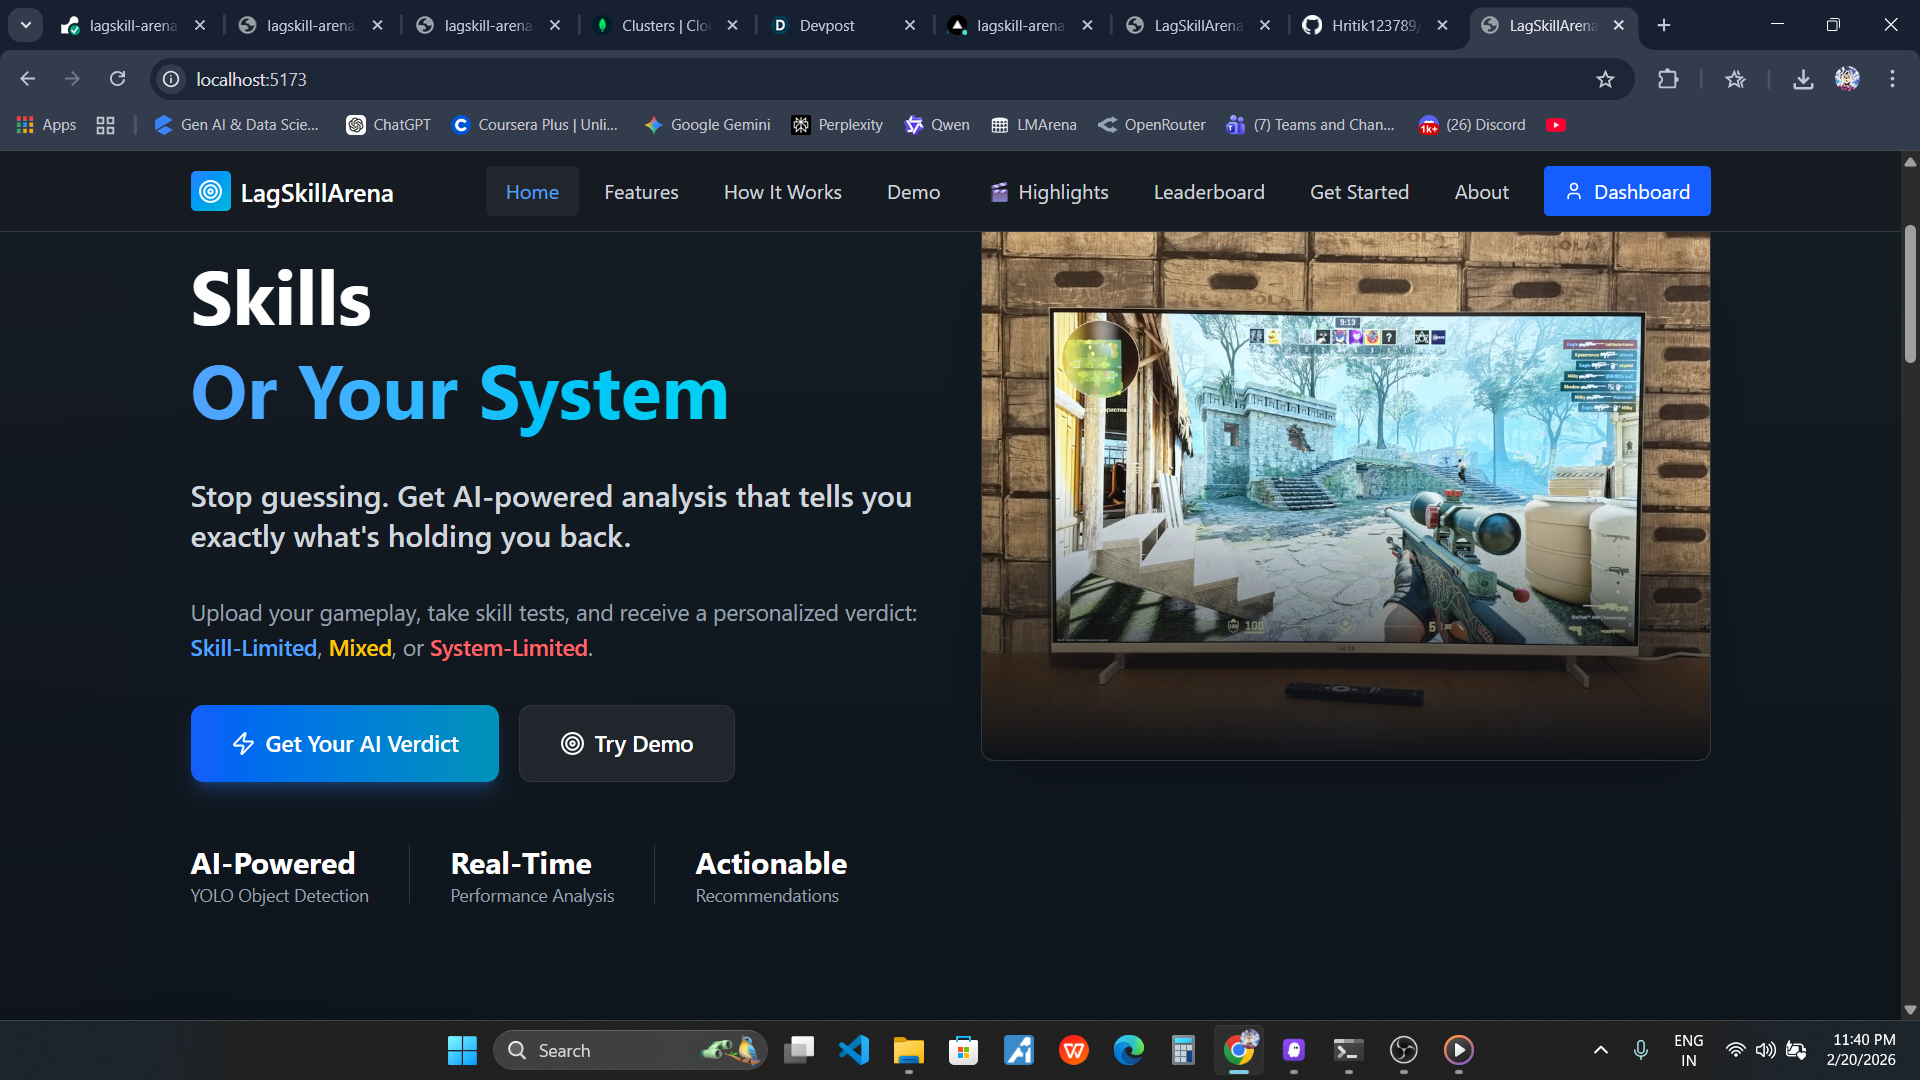
Task: Open the Dashboard button
Action: [x=1626, y=192]
